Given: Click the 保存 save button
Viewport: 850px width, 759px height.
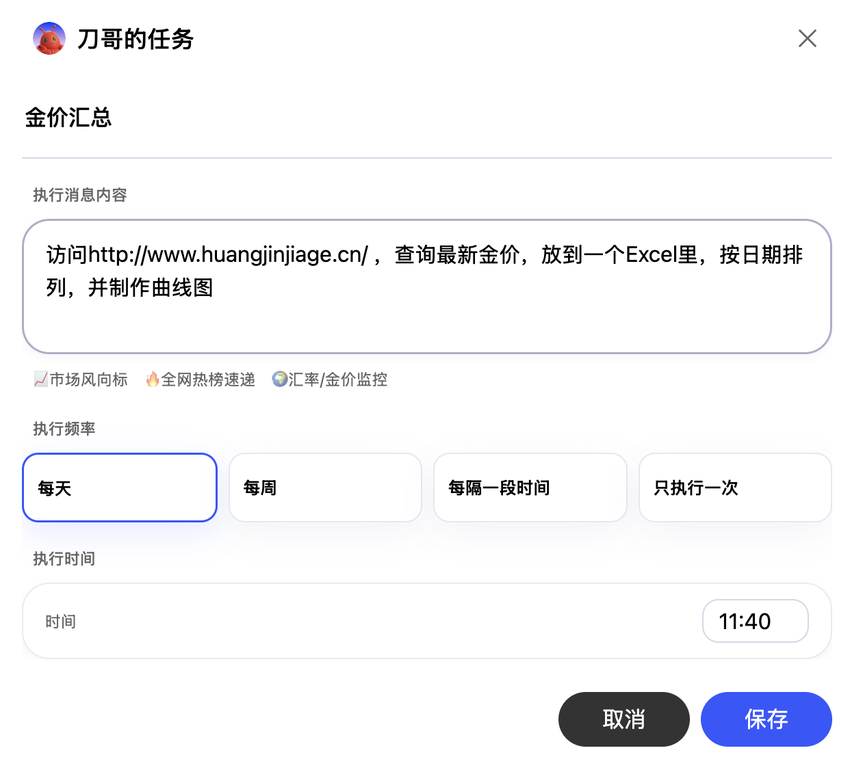Looking at the screenshot, I should pyautogui.click(x=766, y=719).
